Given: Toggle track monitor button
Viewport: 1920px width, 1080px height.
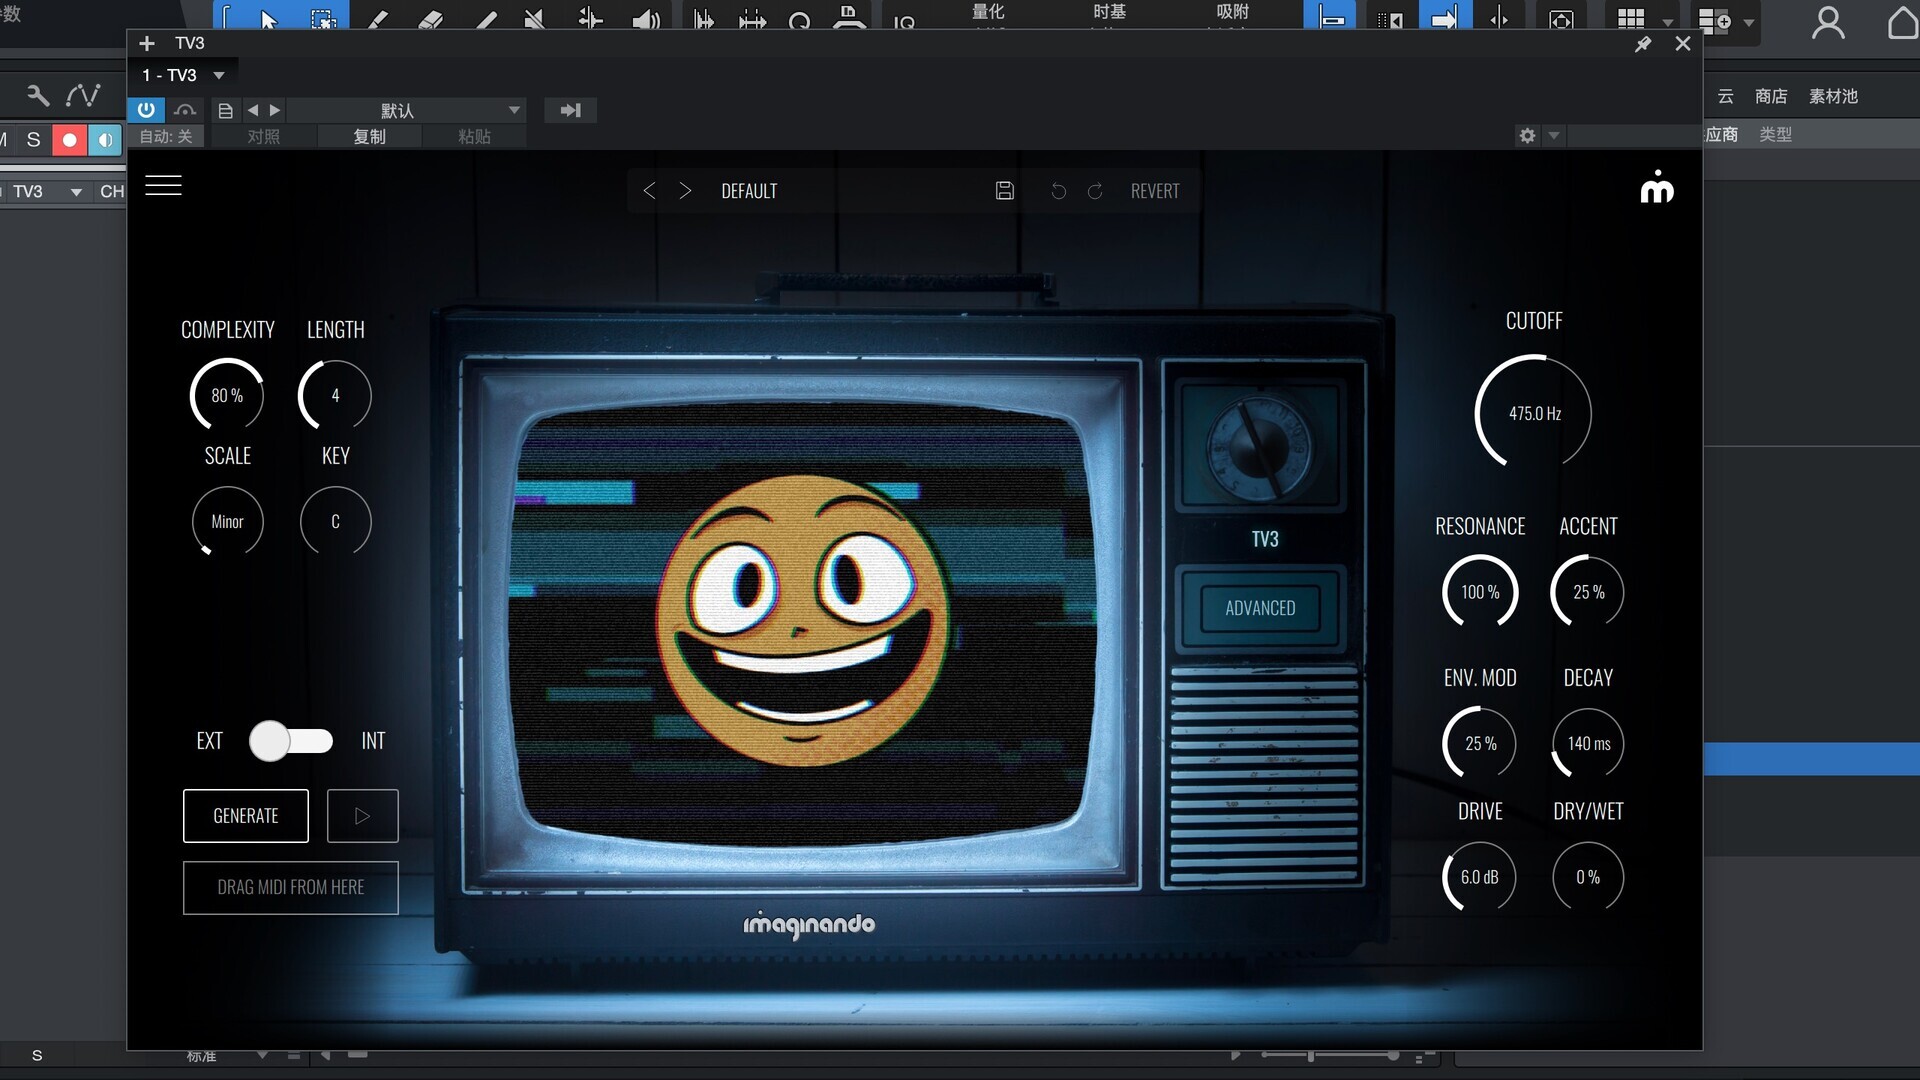Looking at the screenshot, I should pos(105,140).
